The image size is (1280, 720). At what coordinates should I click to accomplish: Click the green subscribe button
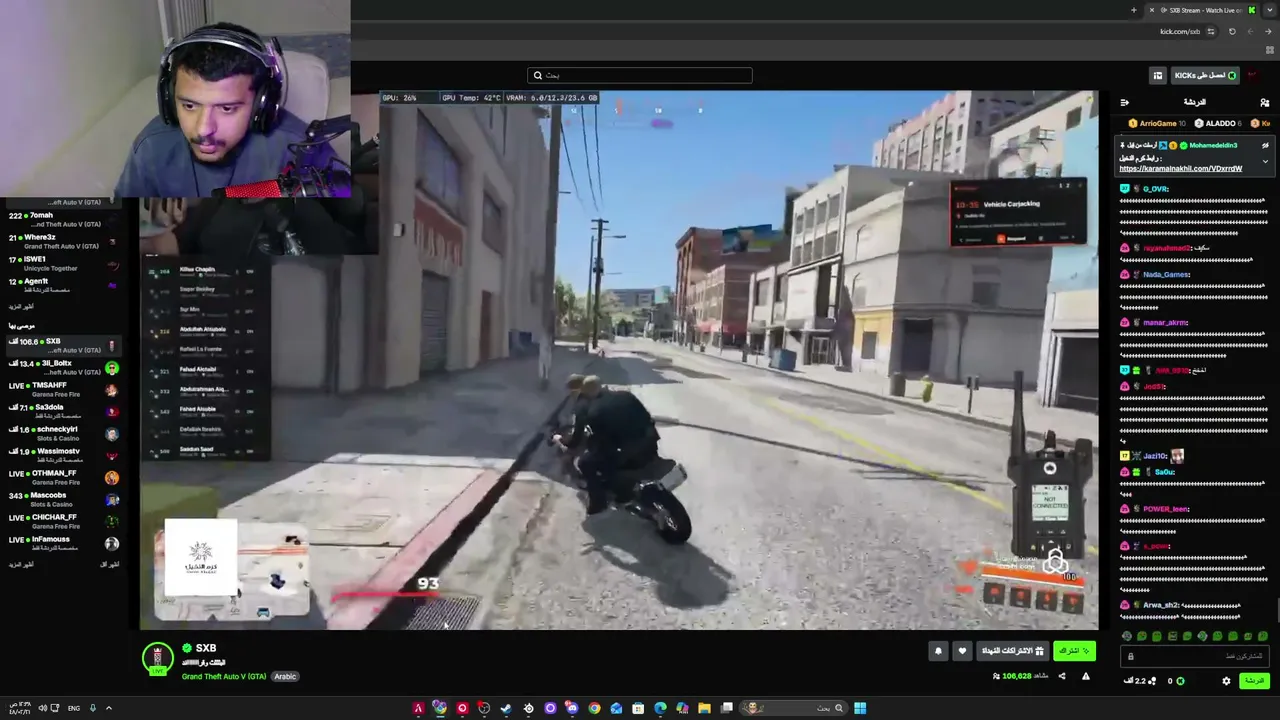tap(1074, 651)
